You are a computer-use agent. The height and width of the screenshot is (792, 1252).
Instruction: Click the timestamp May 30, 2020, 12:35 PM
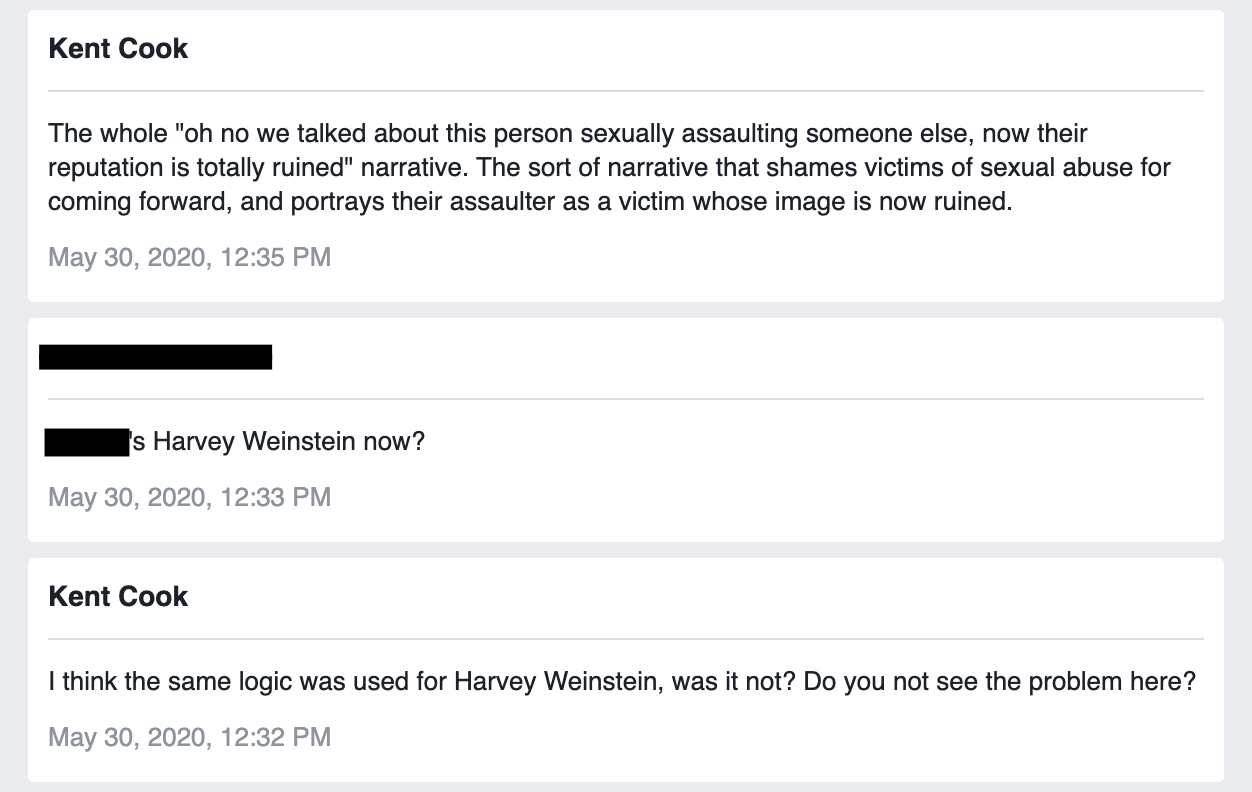(189, 257)
